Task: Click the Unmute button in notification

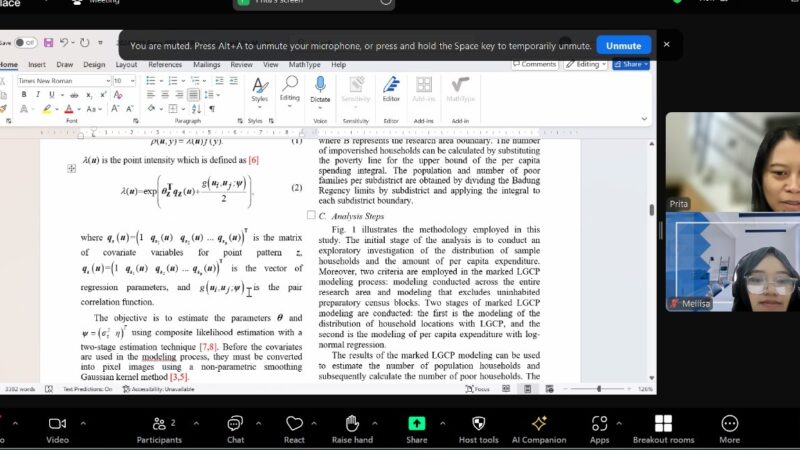Action: pyautogui.click(x=623, y=45)
